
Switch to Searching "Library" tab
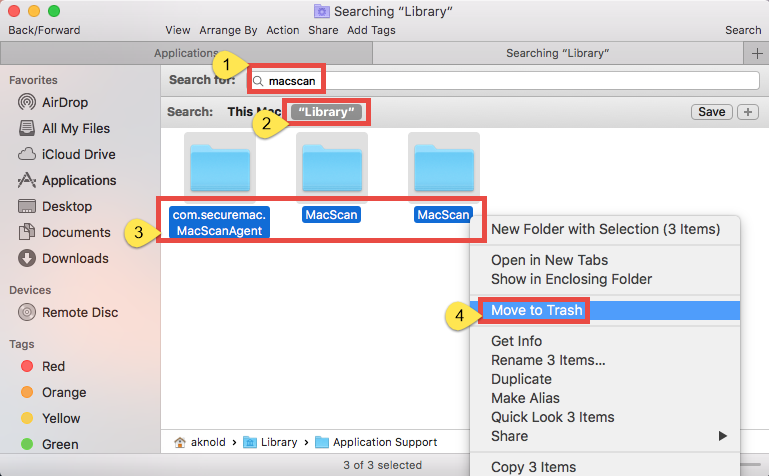(558, 53)
